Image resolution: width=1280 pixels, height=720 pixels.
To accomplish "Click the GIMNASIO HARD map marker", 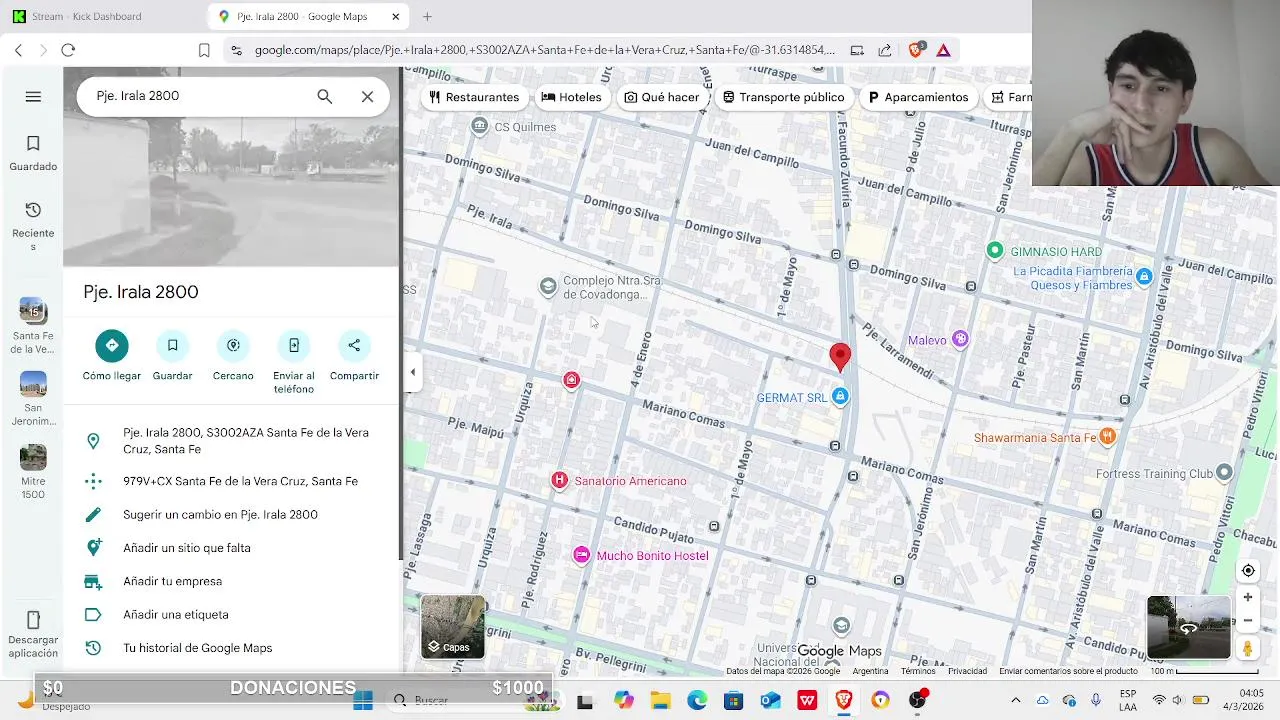I will pos(994,251).
